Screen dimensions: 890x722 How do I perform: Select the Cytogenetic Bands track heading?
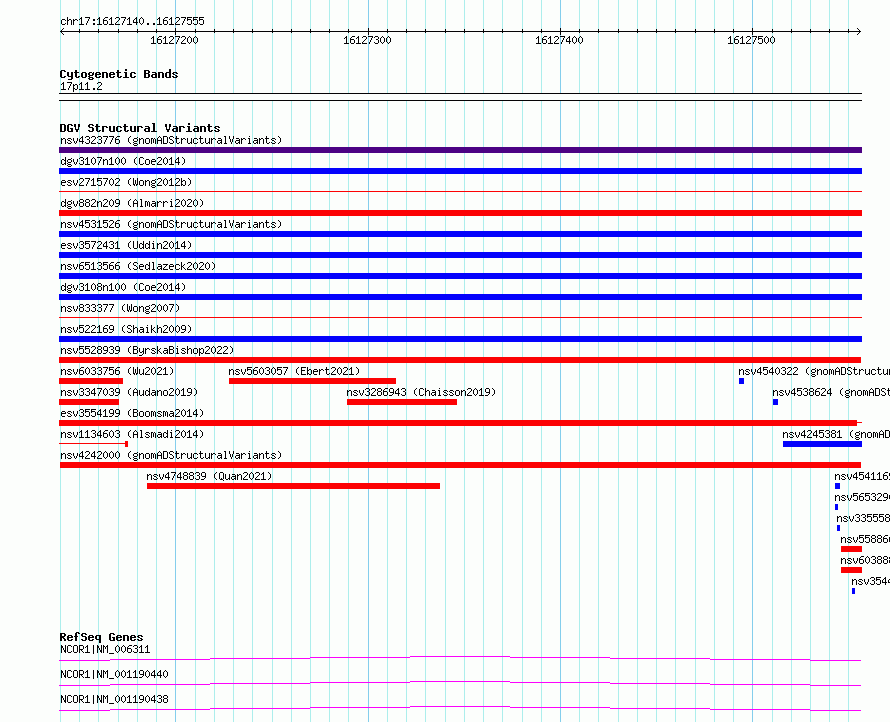point(119,74)
